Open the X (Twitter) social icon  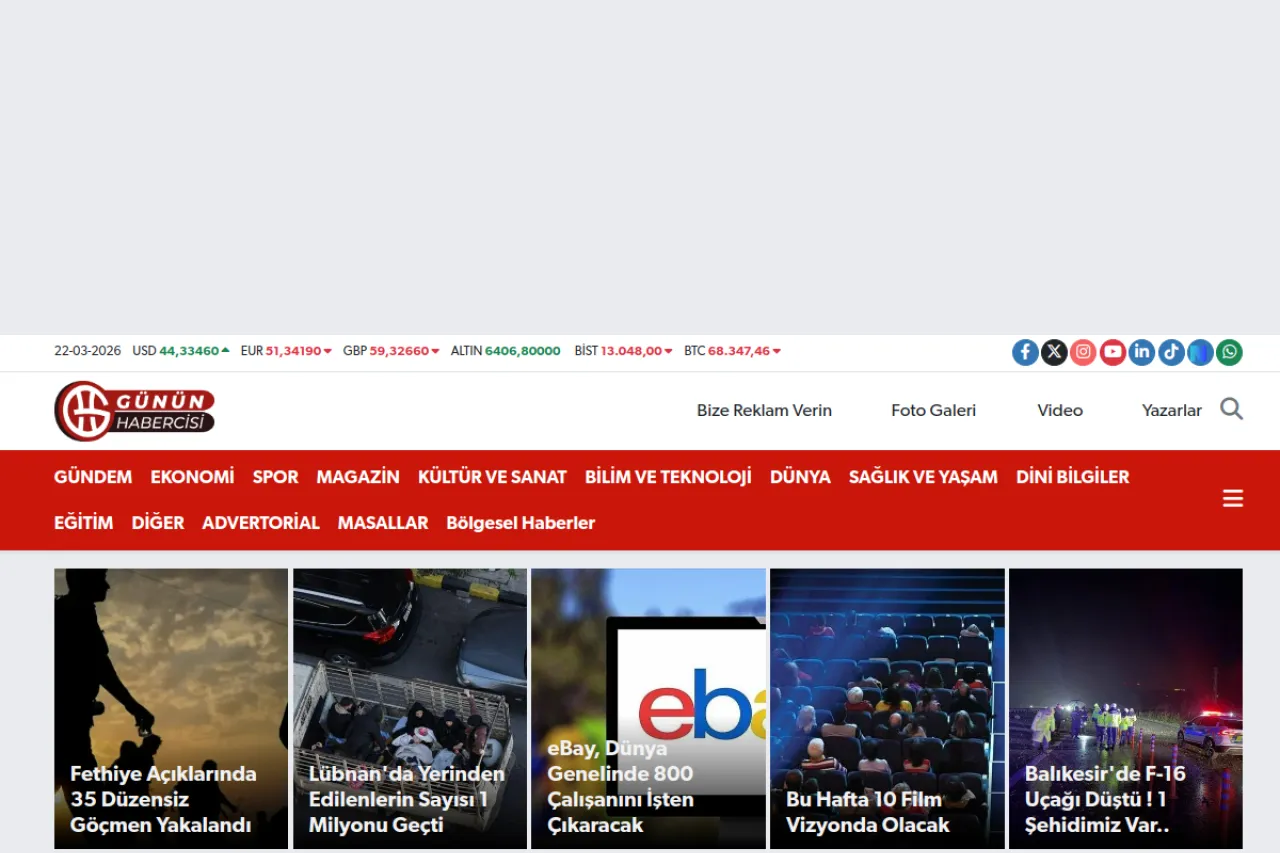1054,352
